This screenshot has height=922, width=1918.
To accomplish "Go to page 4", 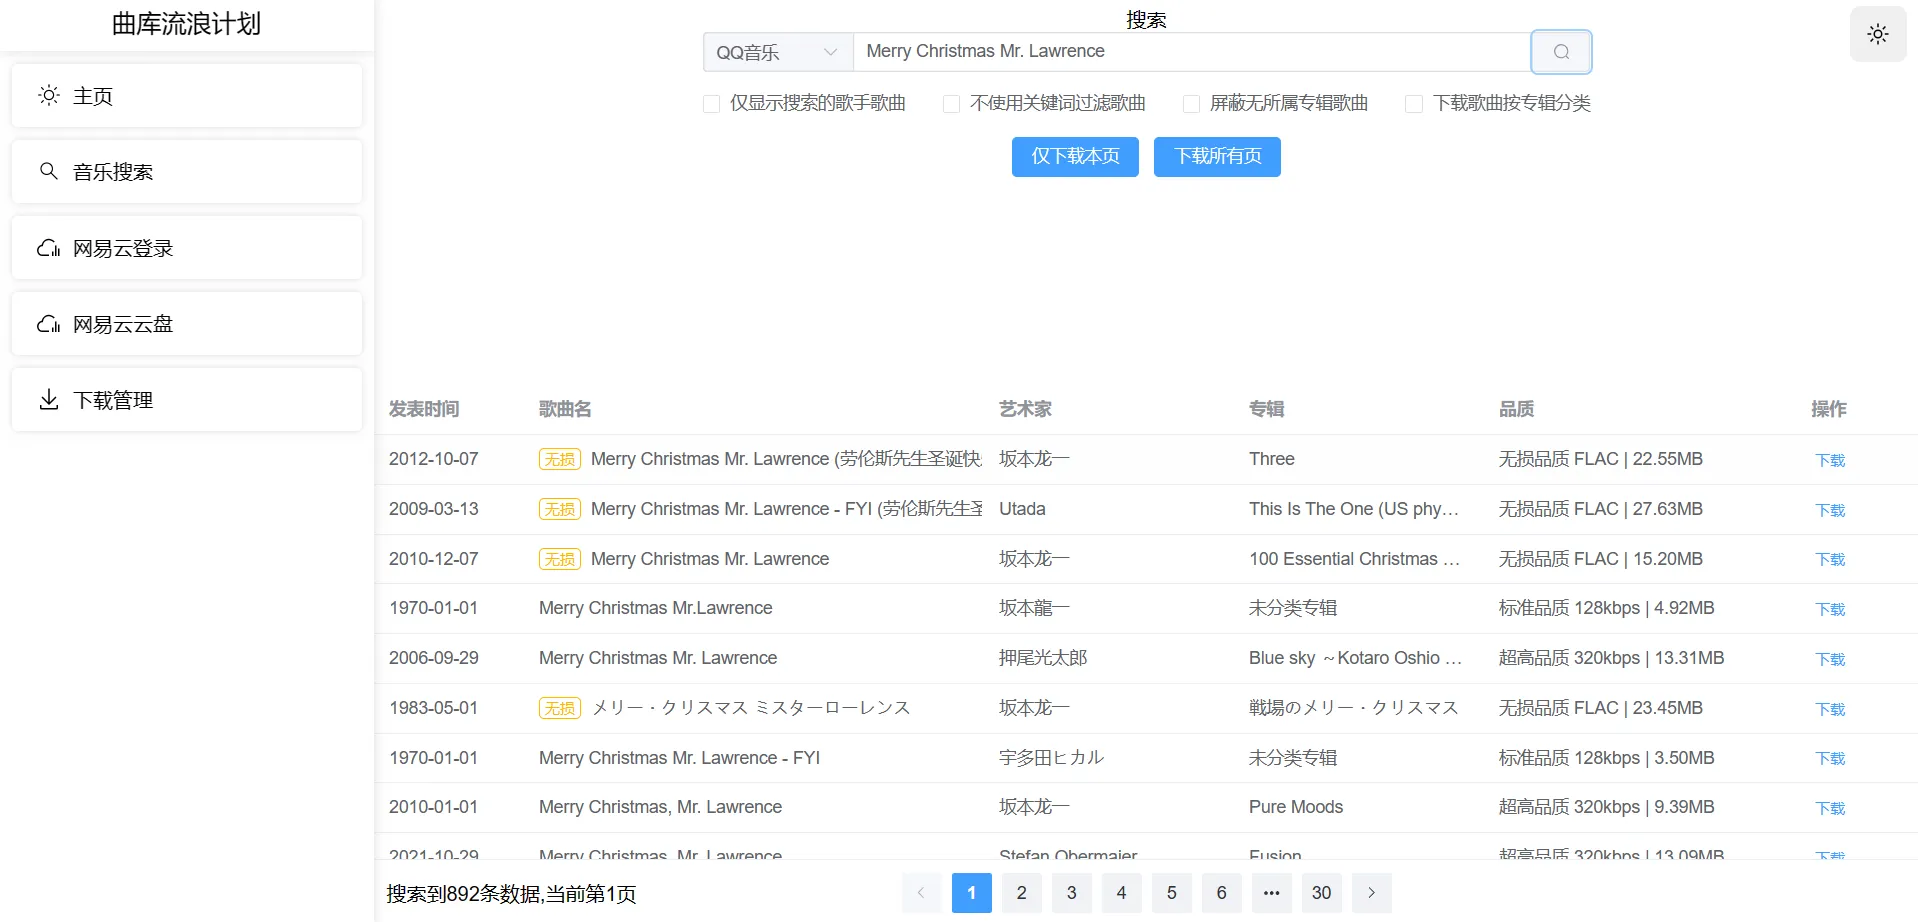I will click(x=1121, y=893).
